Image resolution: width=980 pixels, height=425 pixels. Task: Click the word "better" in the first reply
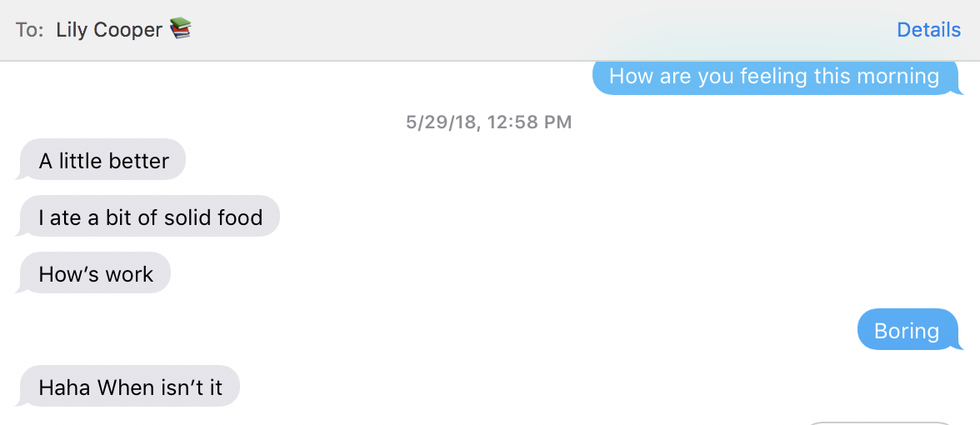138,160
